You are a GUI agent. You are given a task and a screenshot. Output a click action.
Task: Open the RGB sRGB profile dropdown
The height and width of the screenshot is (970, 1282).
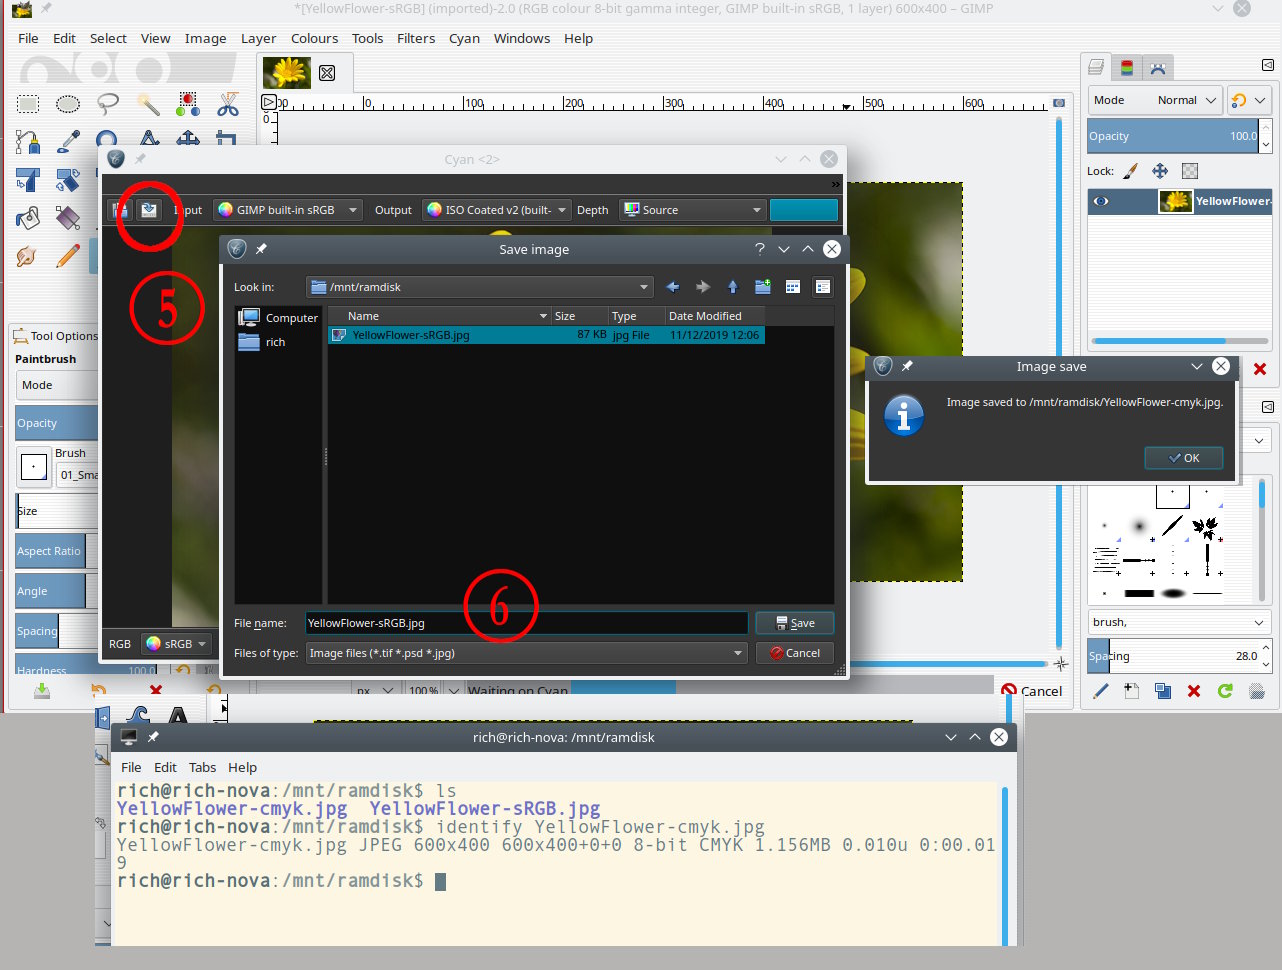point(176,644)
